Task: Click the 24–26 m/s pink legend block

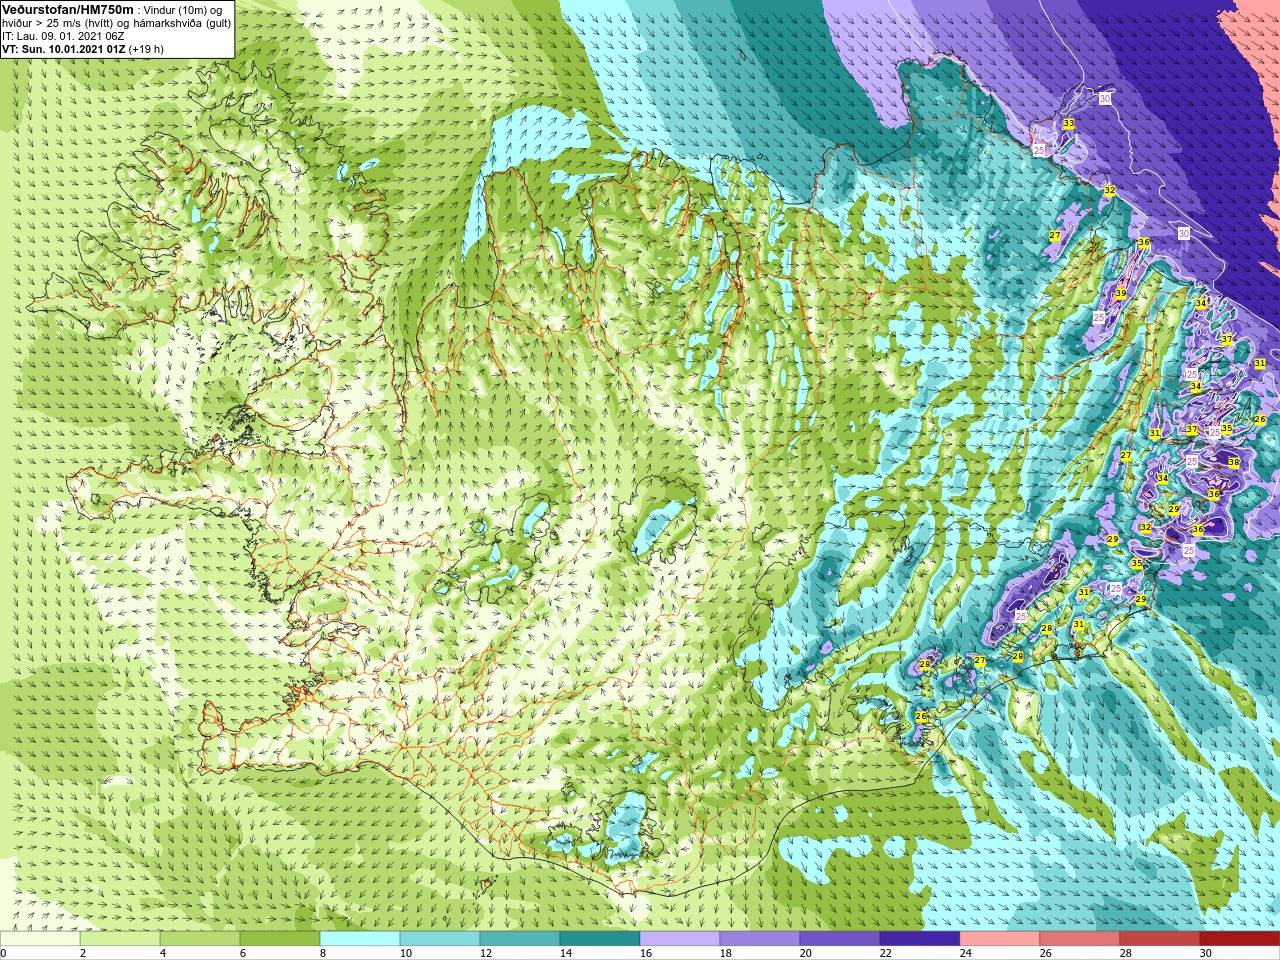Action: (x=1000, y=939)
